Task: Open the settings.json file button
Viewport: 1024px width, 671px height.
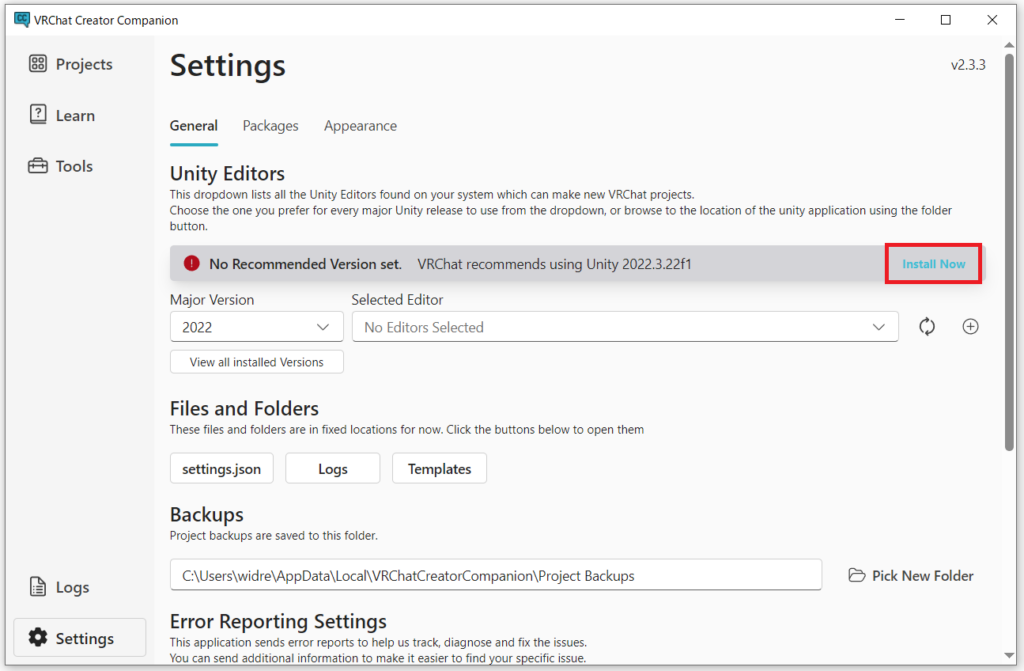Action: (221, 468)
